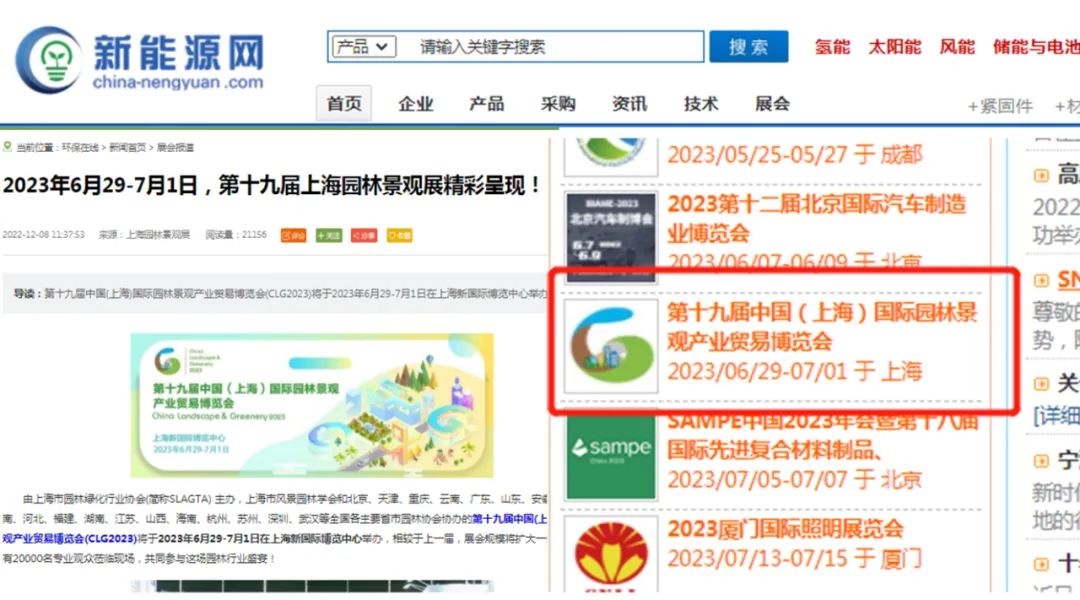Select the 企业 navigation tab
The image size is (1080, 600).
tap(415, 104)
